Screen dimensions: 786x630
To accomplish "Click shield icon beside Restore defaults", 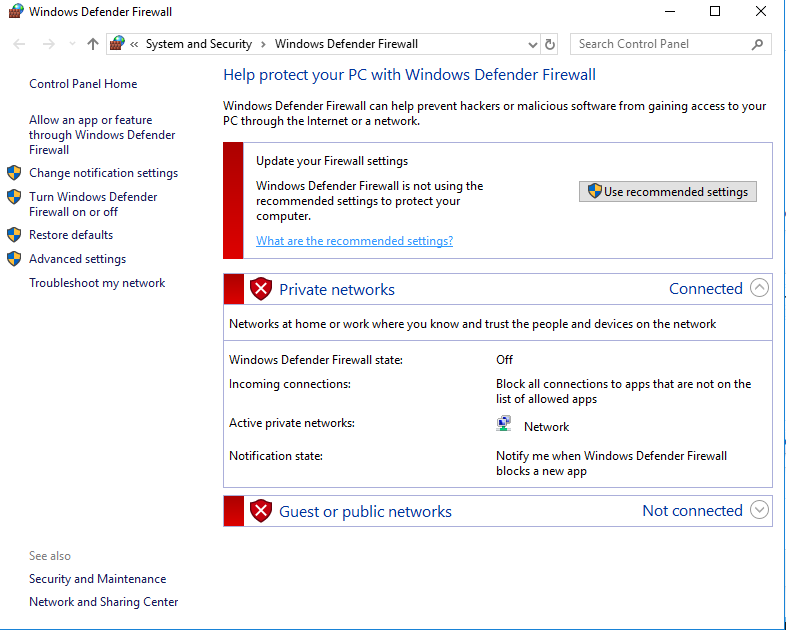I will pos(14,235).
